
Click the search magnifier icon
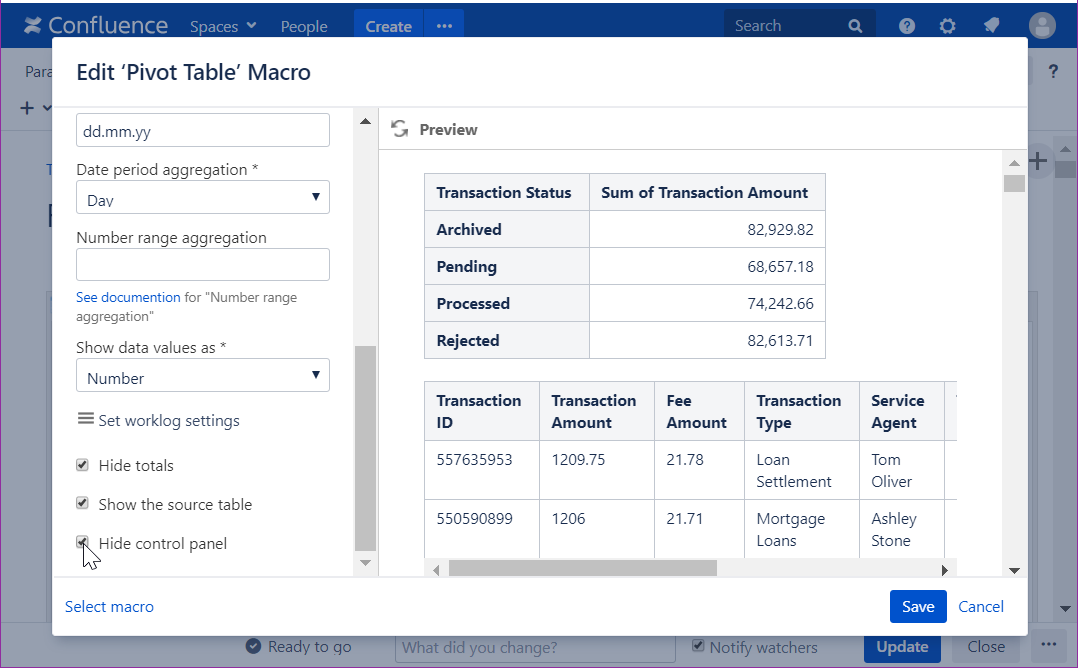[x=855, y=26]
